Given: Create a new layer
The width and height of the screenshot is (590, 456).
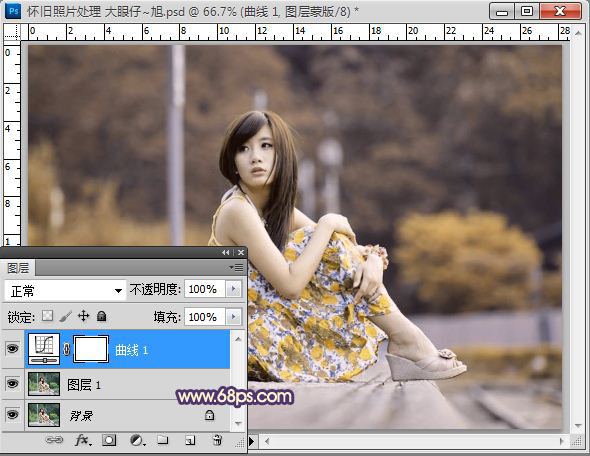Looking at the screenshot, I should [190, 440].
